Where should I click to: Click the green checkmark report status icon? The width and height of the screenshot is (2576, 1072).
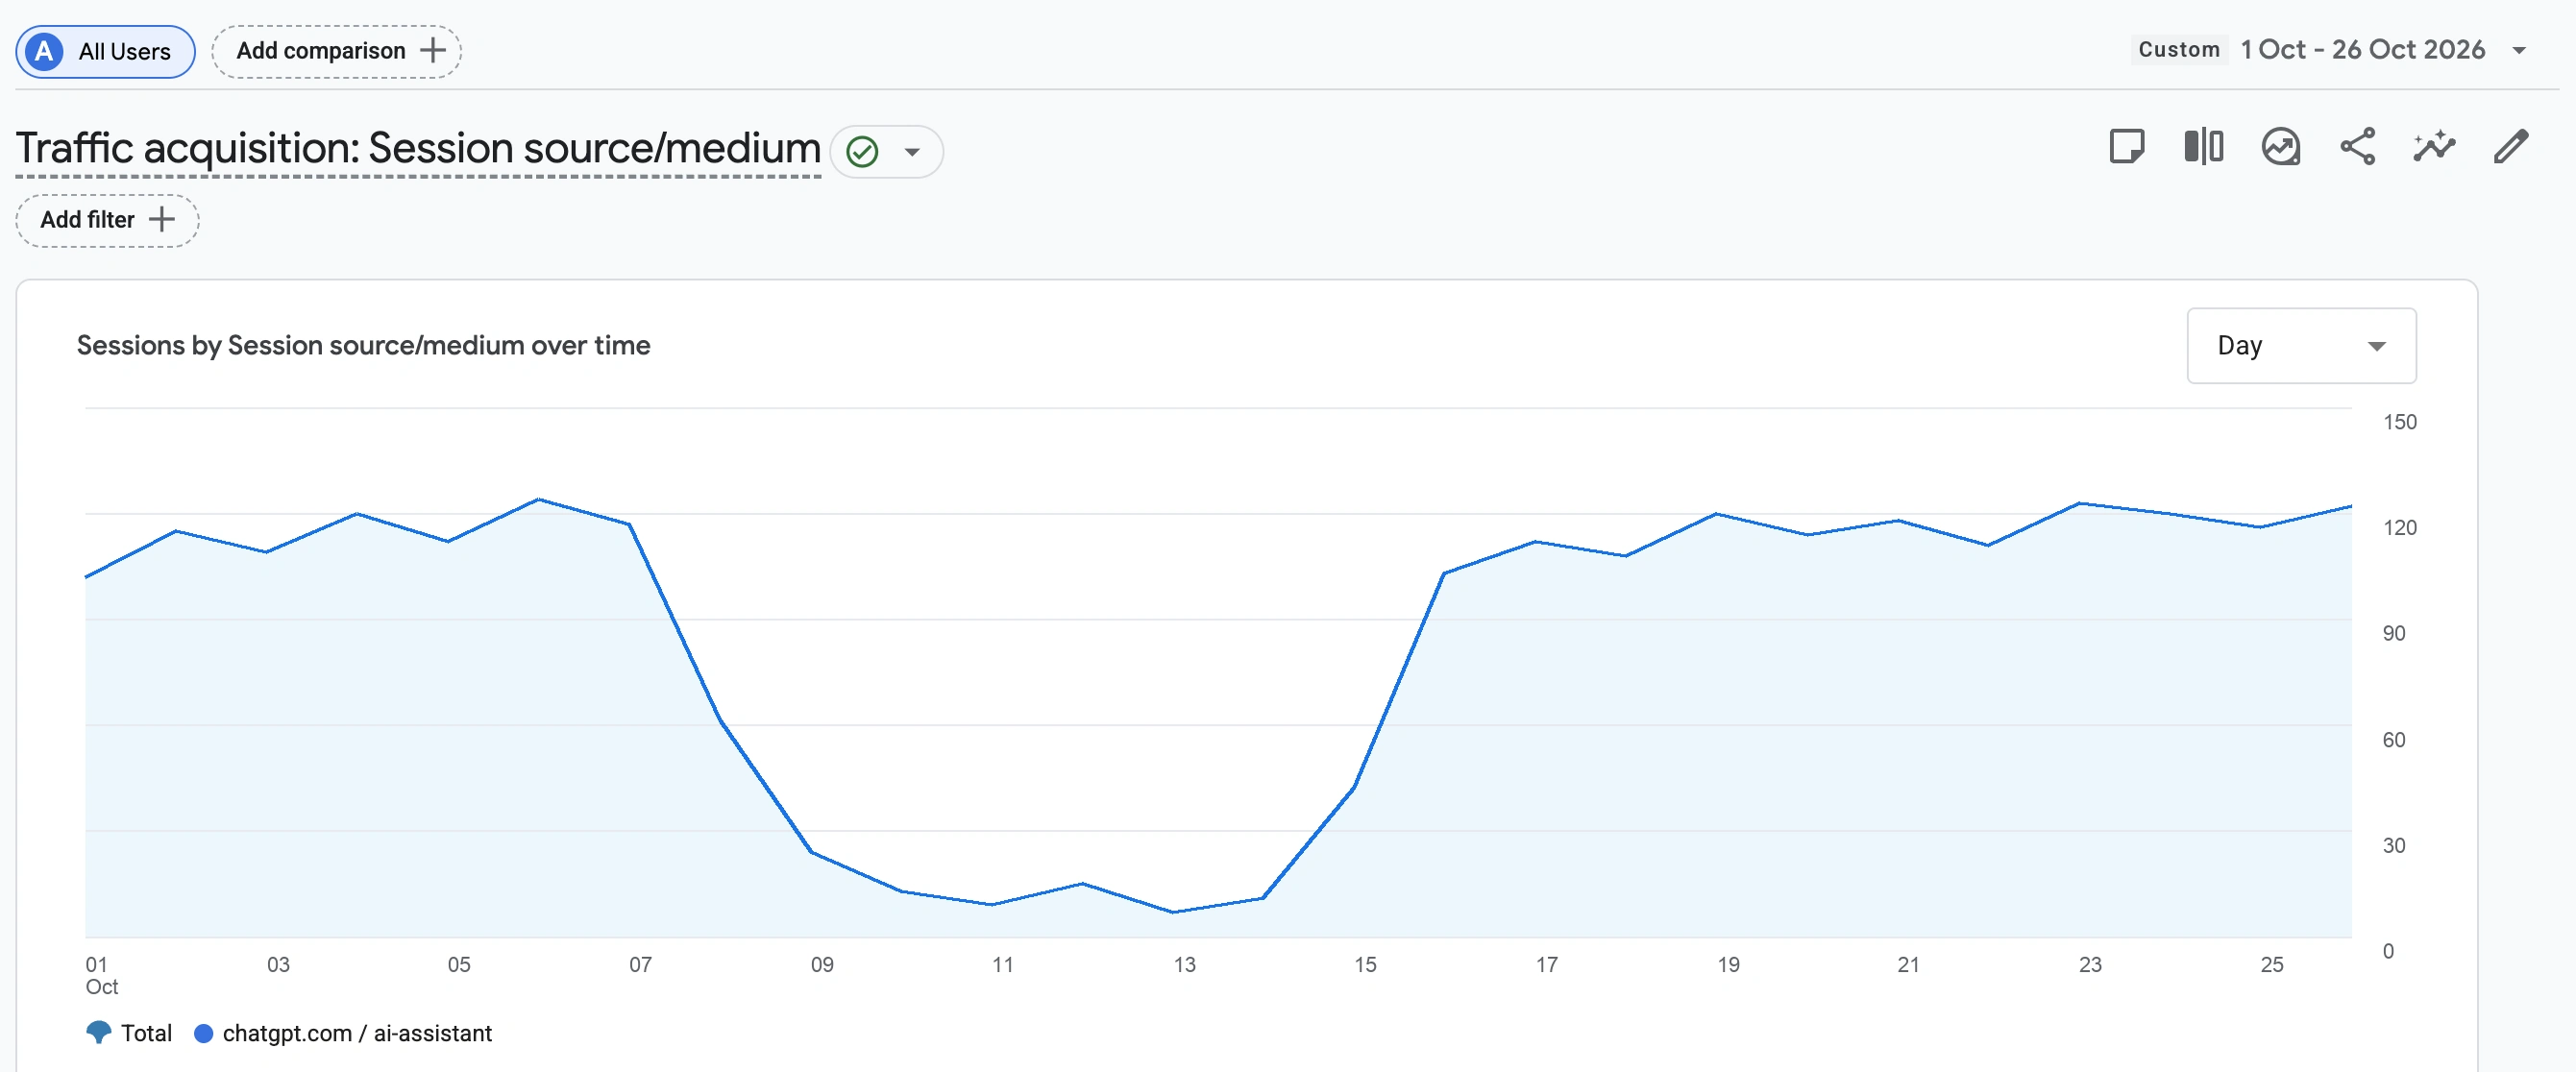point(862,152)
